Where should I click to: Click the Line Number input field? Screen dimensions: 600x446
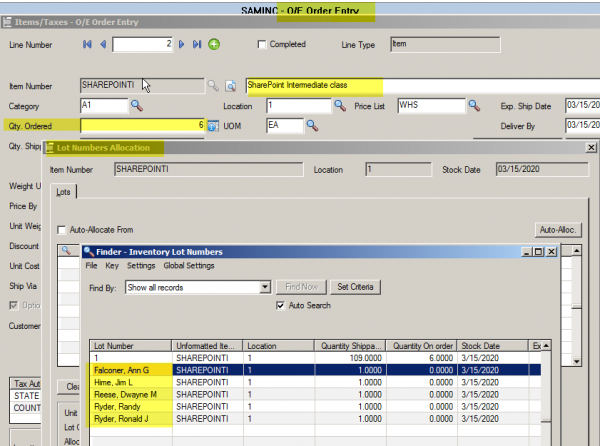coord(142,44)
